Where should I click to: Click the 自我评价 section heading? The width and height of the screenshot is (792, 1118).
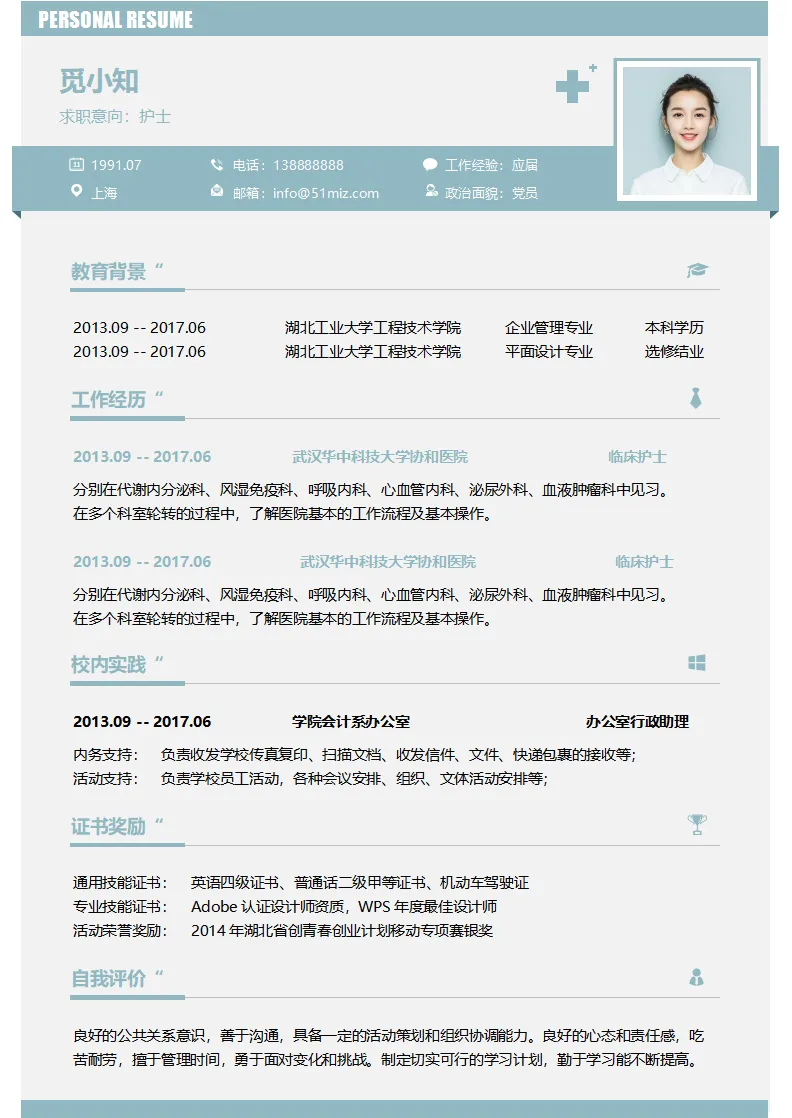point(108,978)
